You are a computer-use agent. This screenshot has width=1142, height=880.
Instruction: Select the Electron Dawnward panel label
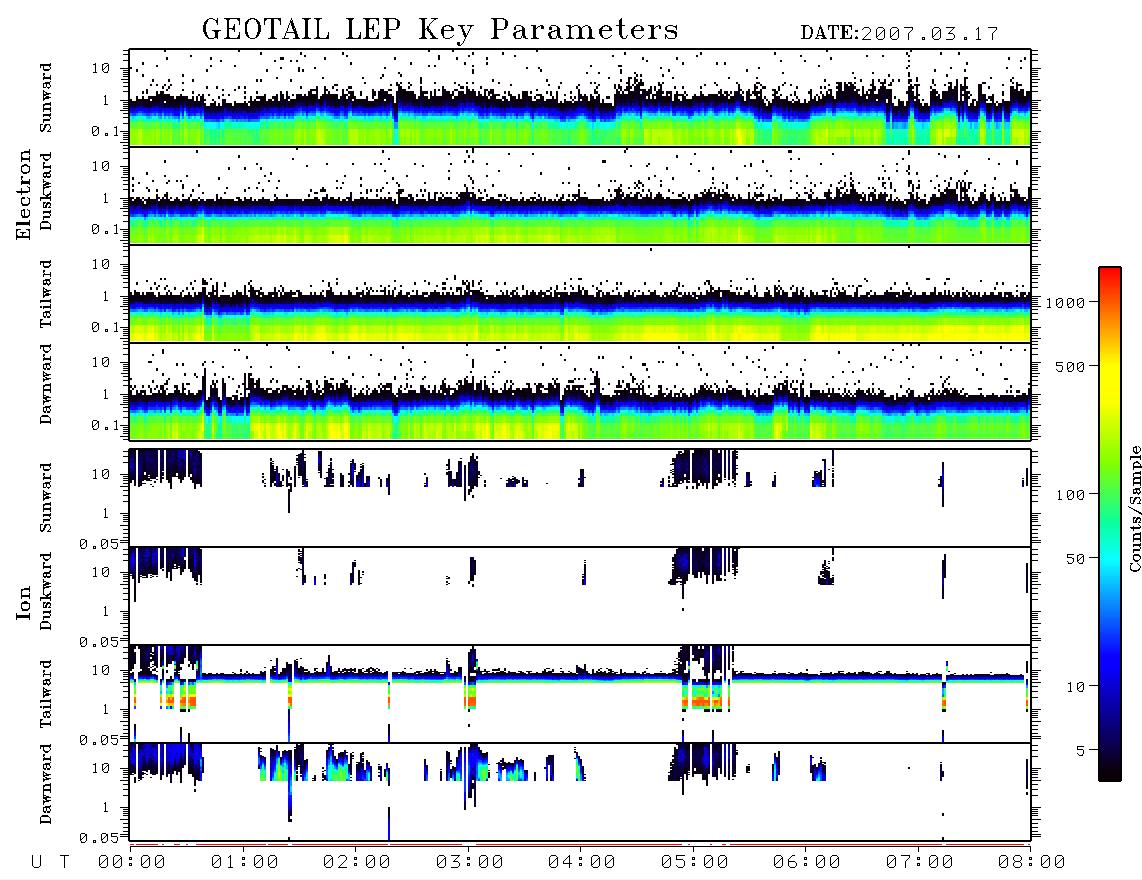[46, 385]
